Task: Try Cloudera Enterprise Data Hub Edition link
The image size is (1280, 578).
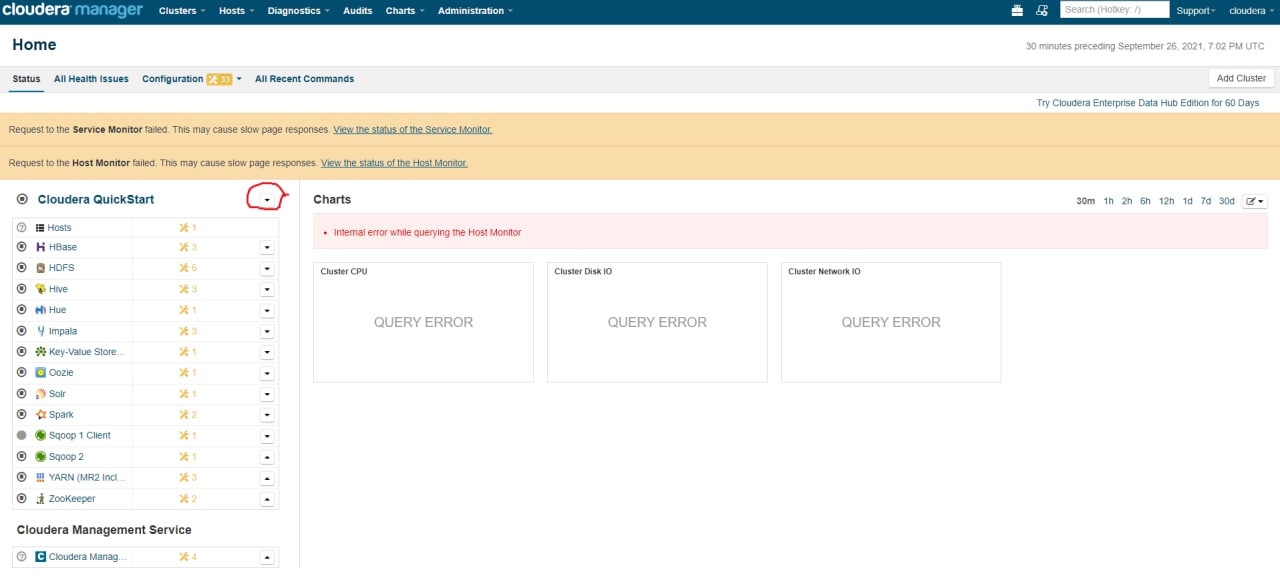Action: 1148,103
